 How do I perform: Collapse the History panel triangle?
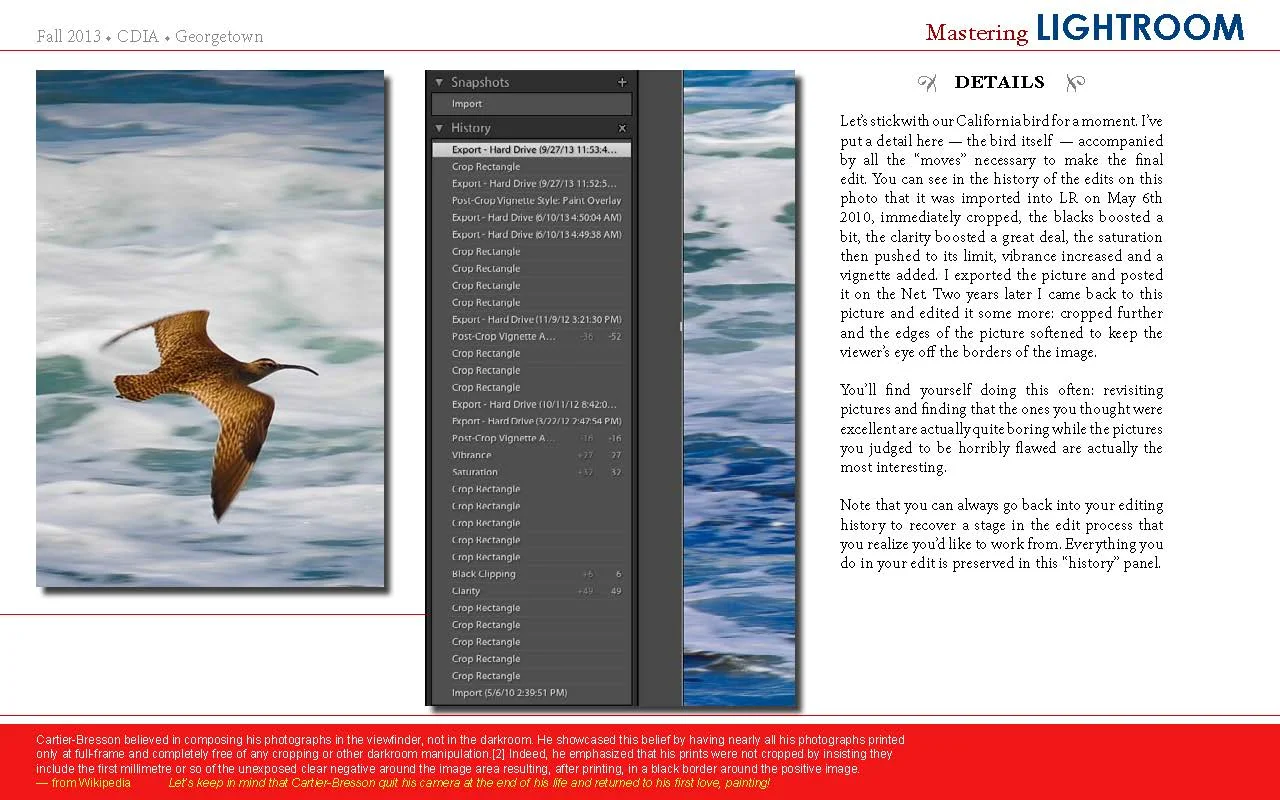(439, 128)
